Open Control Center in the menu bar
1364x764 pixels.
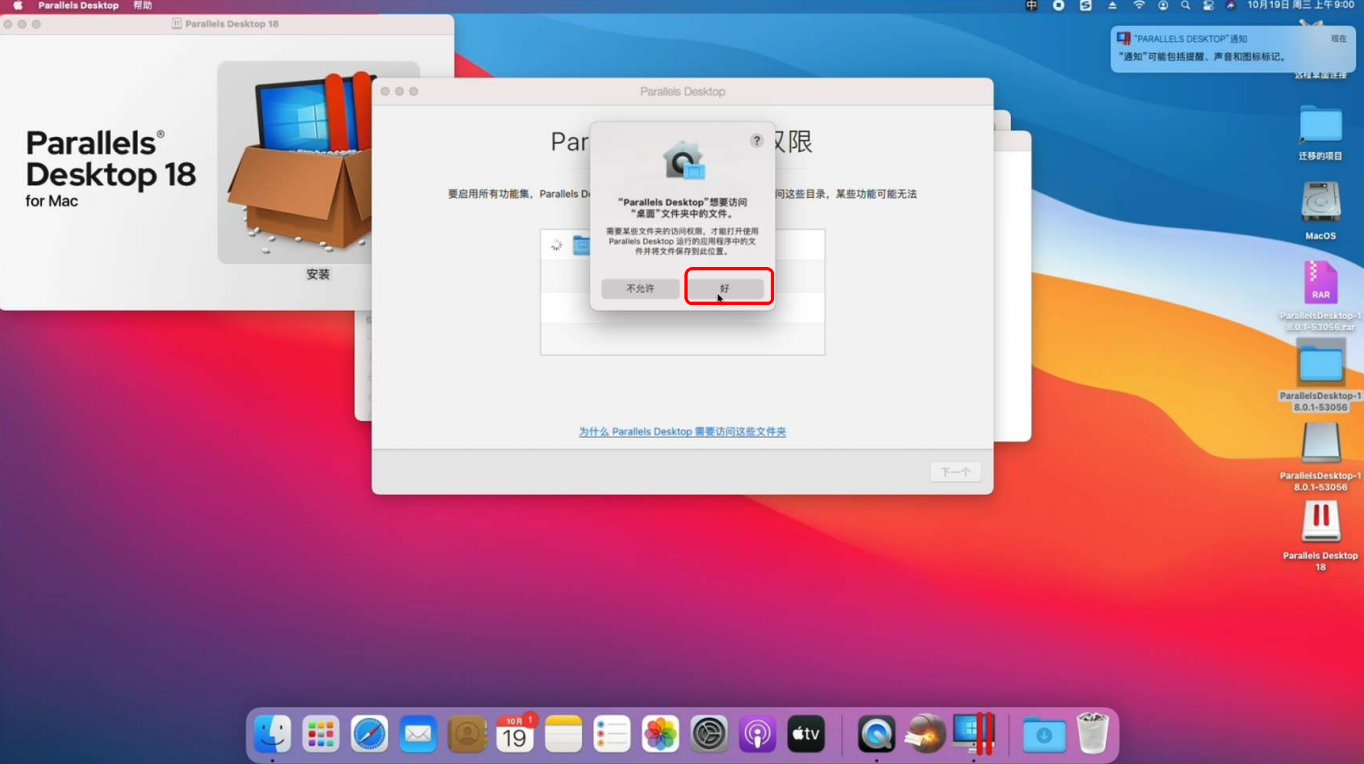[x=1208, y=6]
